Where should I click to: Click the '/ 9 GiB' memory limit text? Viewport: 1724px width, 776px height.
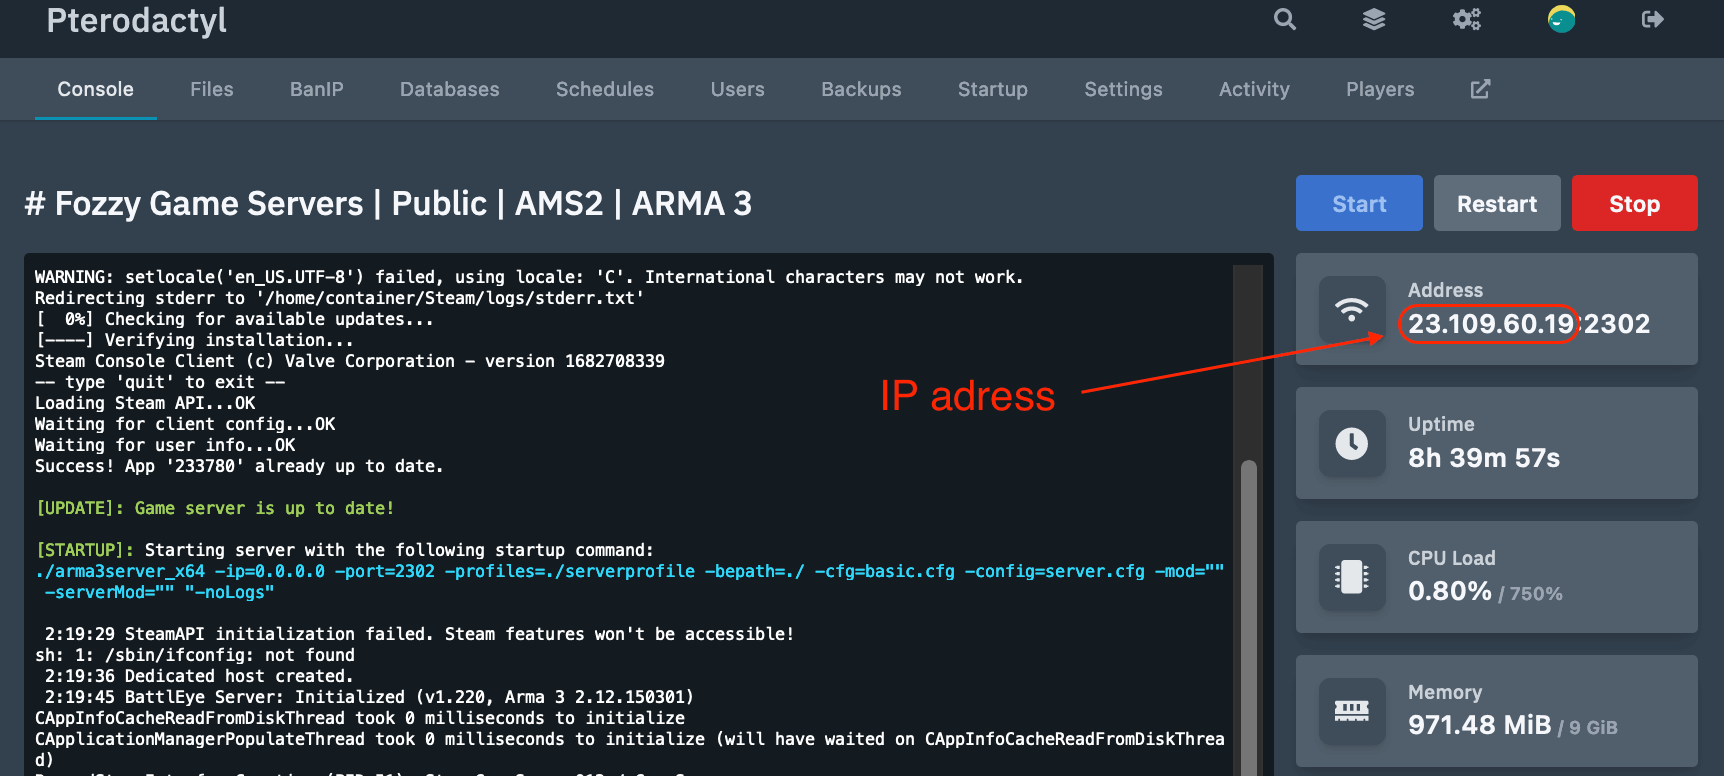click(1588, 728)
